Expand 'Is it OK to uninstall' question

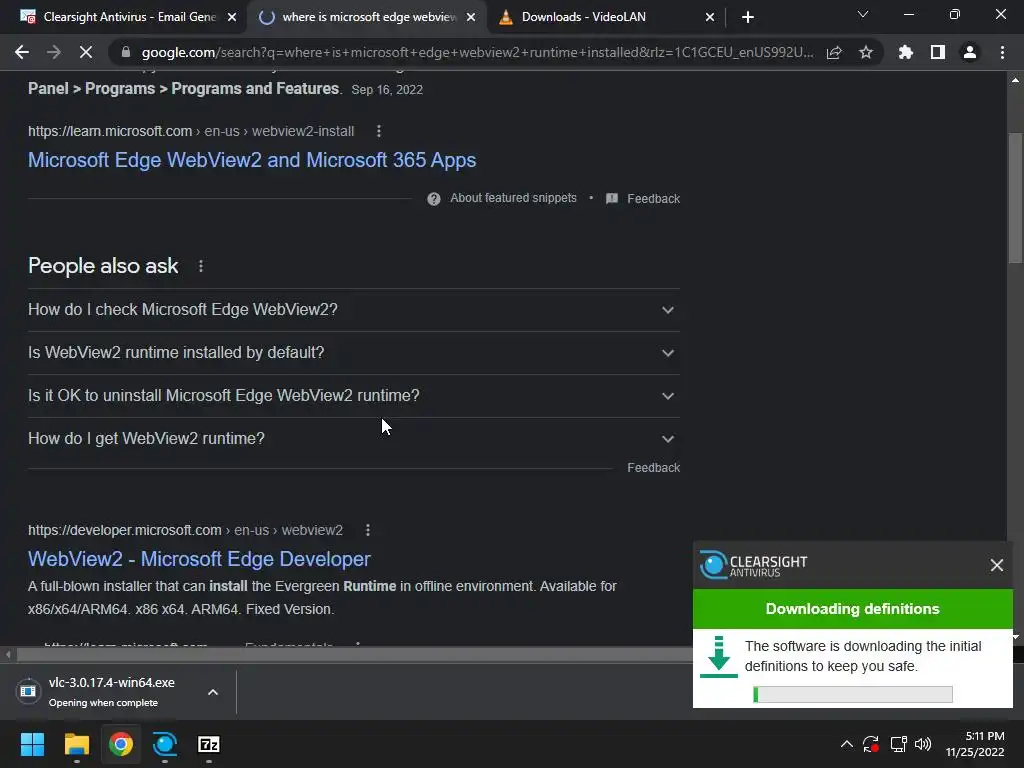click(x=353, y=396)
